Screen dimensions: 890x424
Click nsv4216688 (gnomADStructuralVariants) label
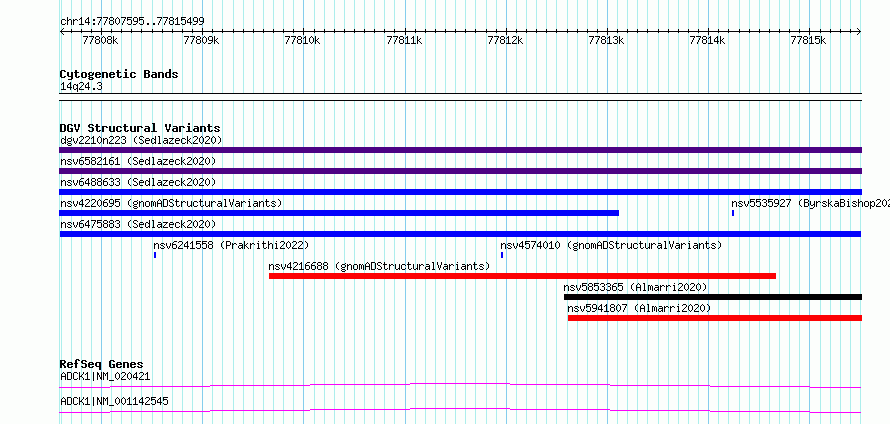point(379,266)
